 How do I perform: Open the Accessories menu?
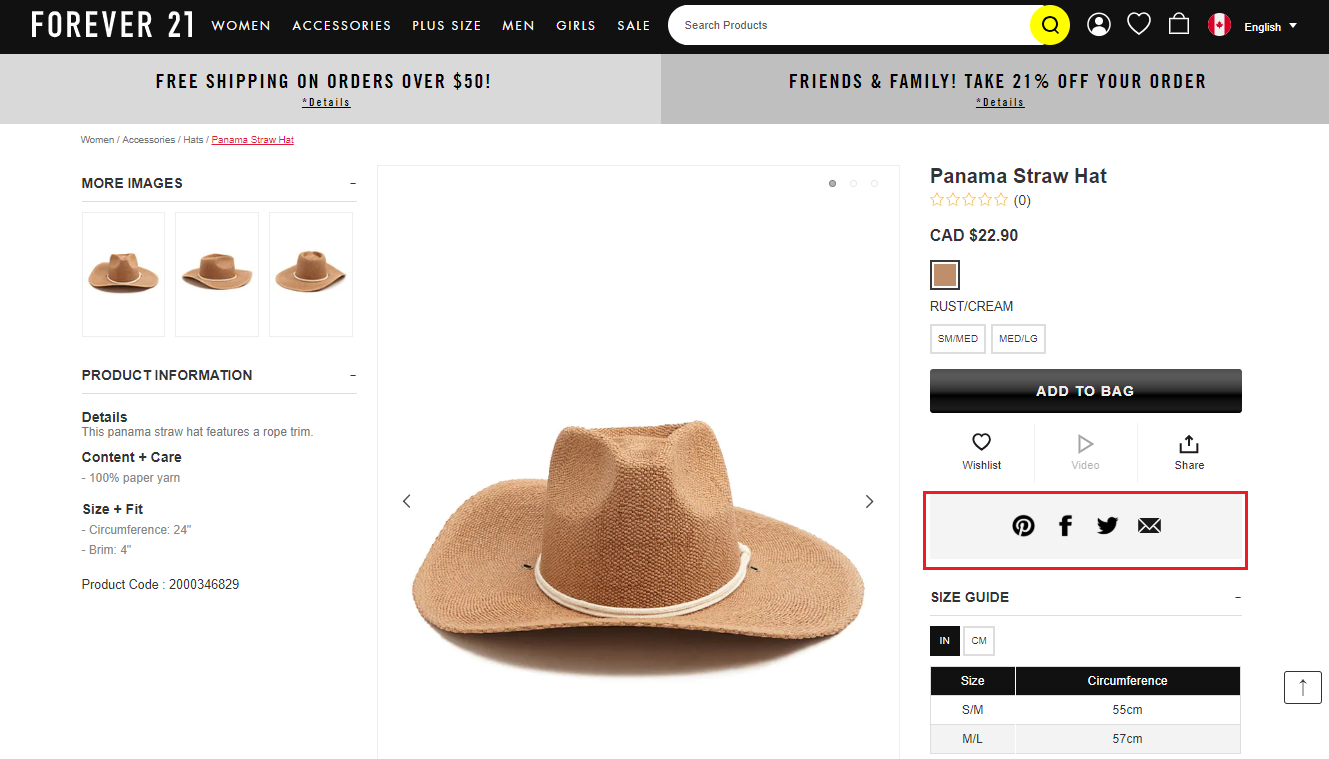click(x=342, y=26)
